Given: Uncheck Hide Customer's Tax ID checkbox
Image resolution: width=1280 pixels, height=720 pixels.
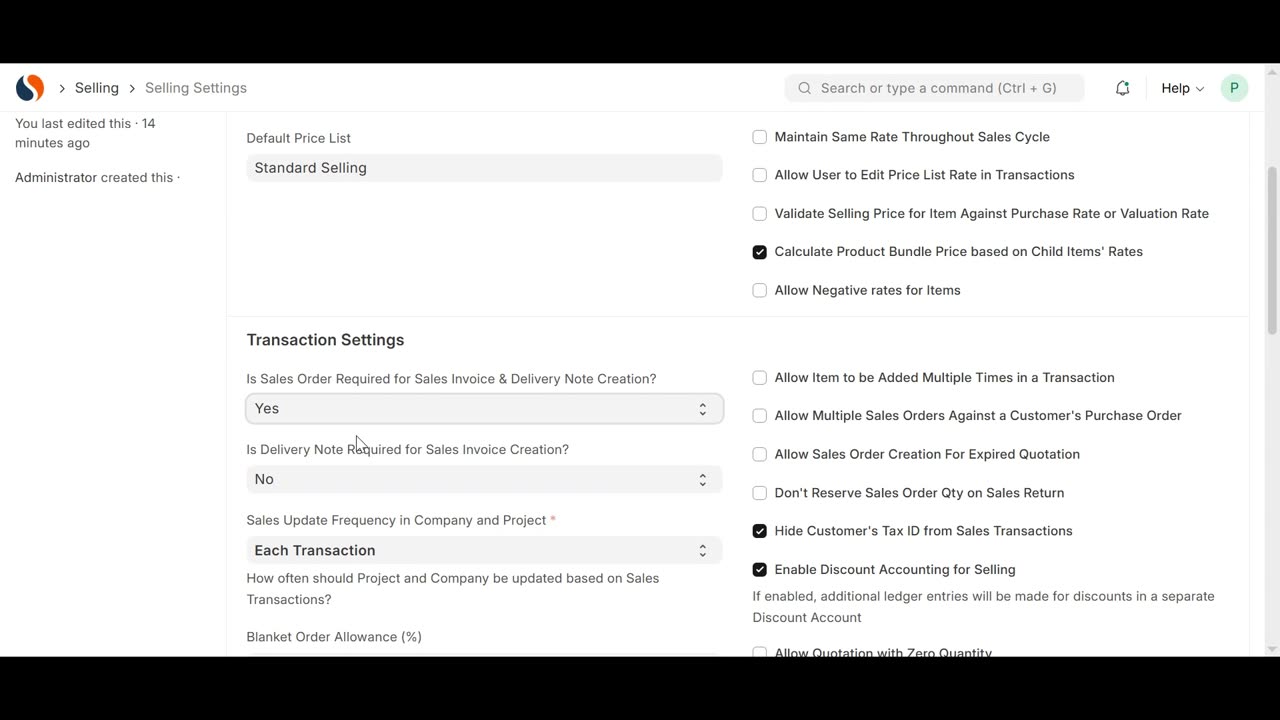Looking at the screenshot, I should click(759, 531).
